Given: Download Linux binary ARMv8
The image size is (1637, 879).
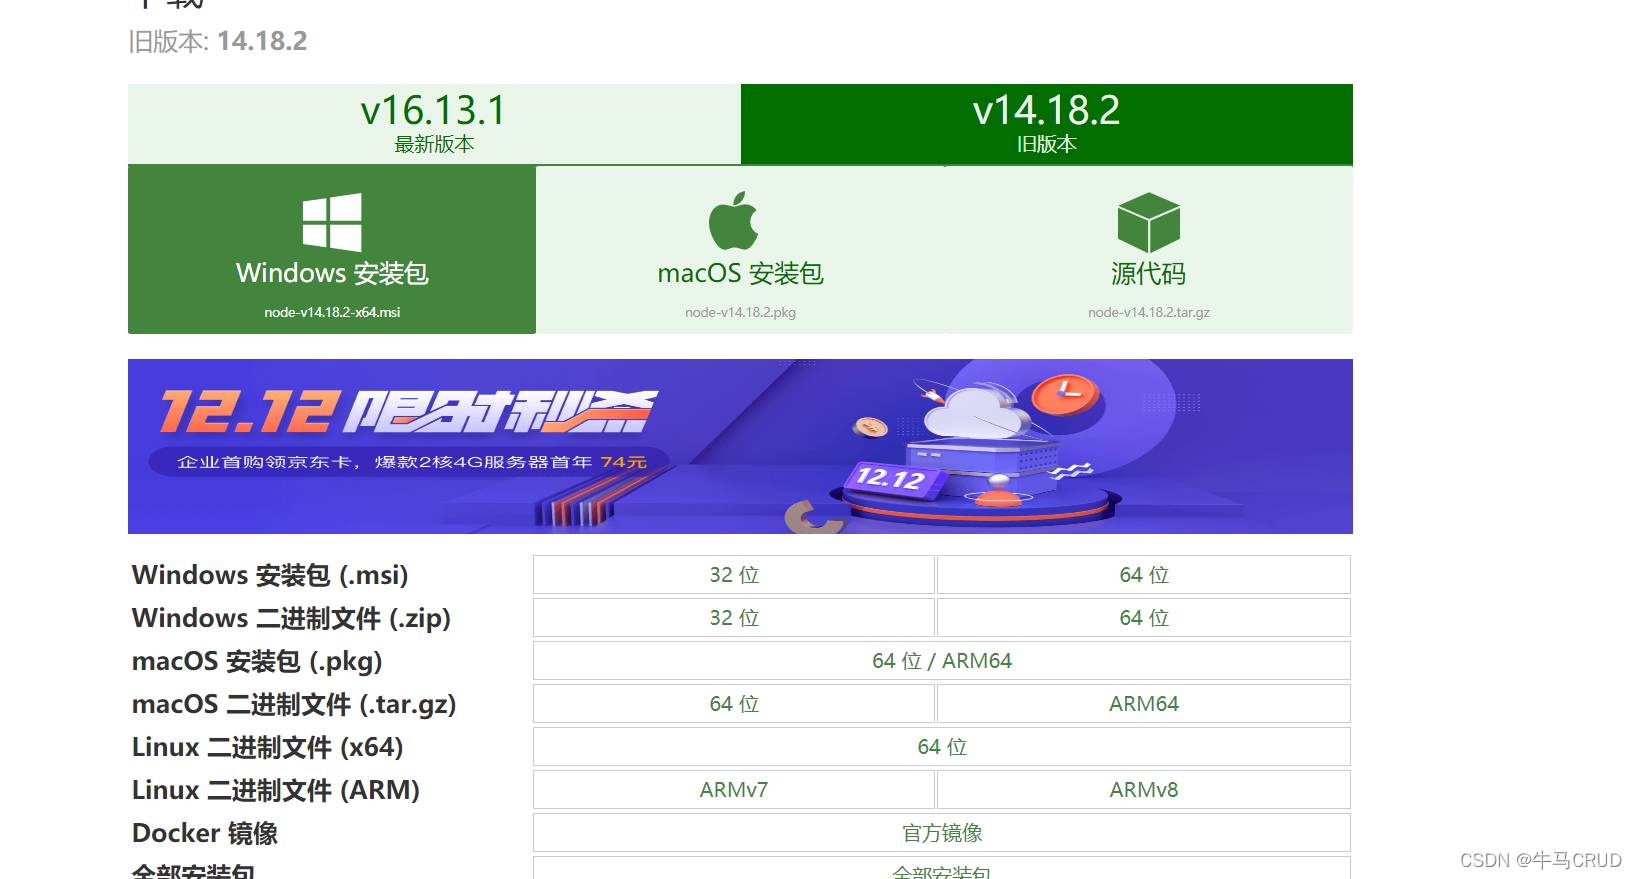Looking at the screenshot, I should [1144, 790].
